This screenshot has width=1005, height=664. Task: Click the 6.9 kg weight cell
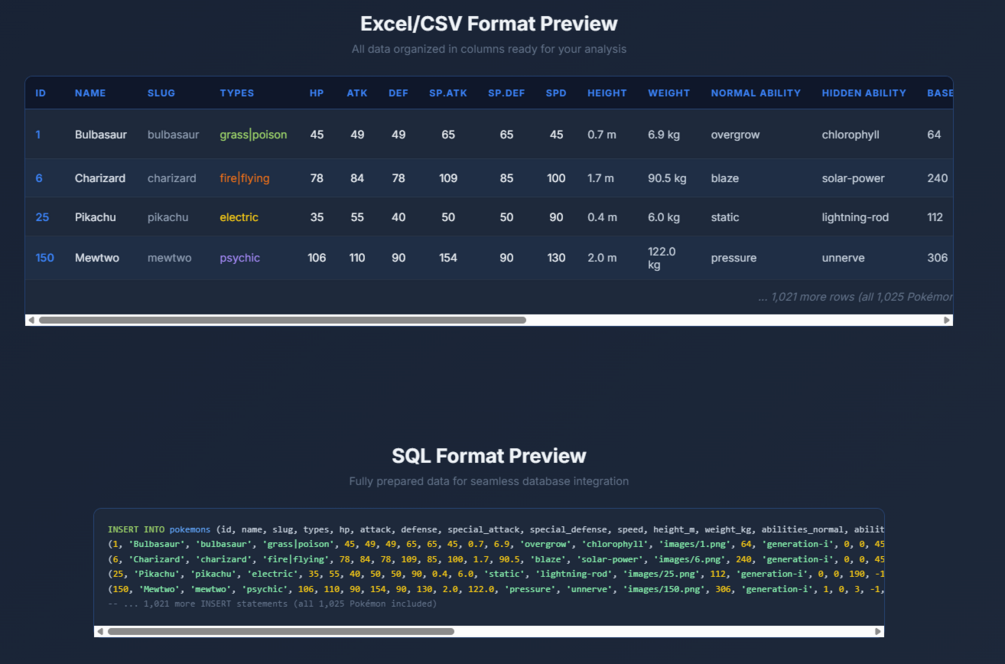663,135
